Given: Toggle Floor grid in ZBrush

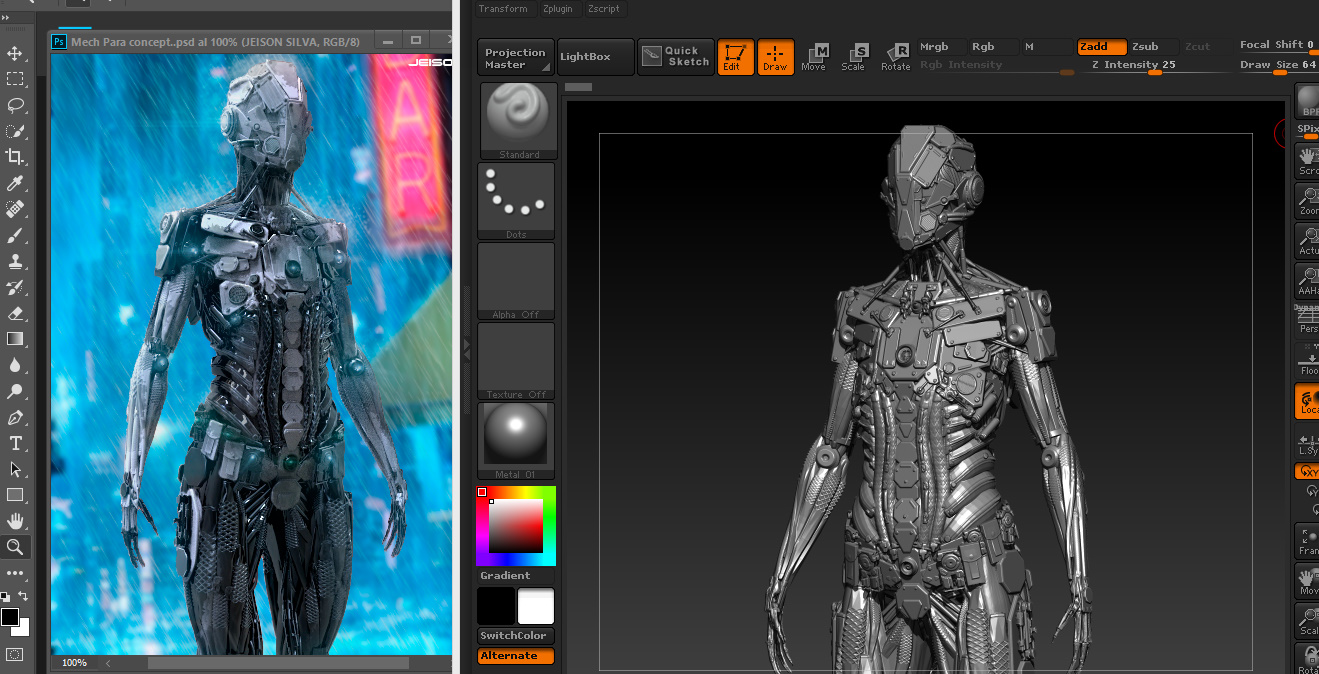Looking at the screenshot, I should tap(1308, 361).
